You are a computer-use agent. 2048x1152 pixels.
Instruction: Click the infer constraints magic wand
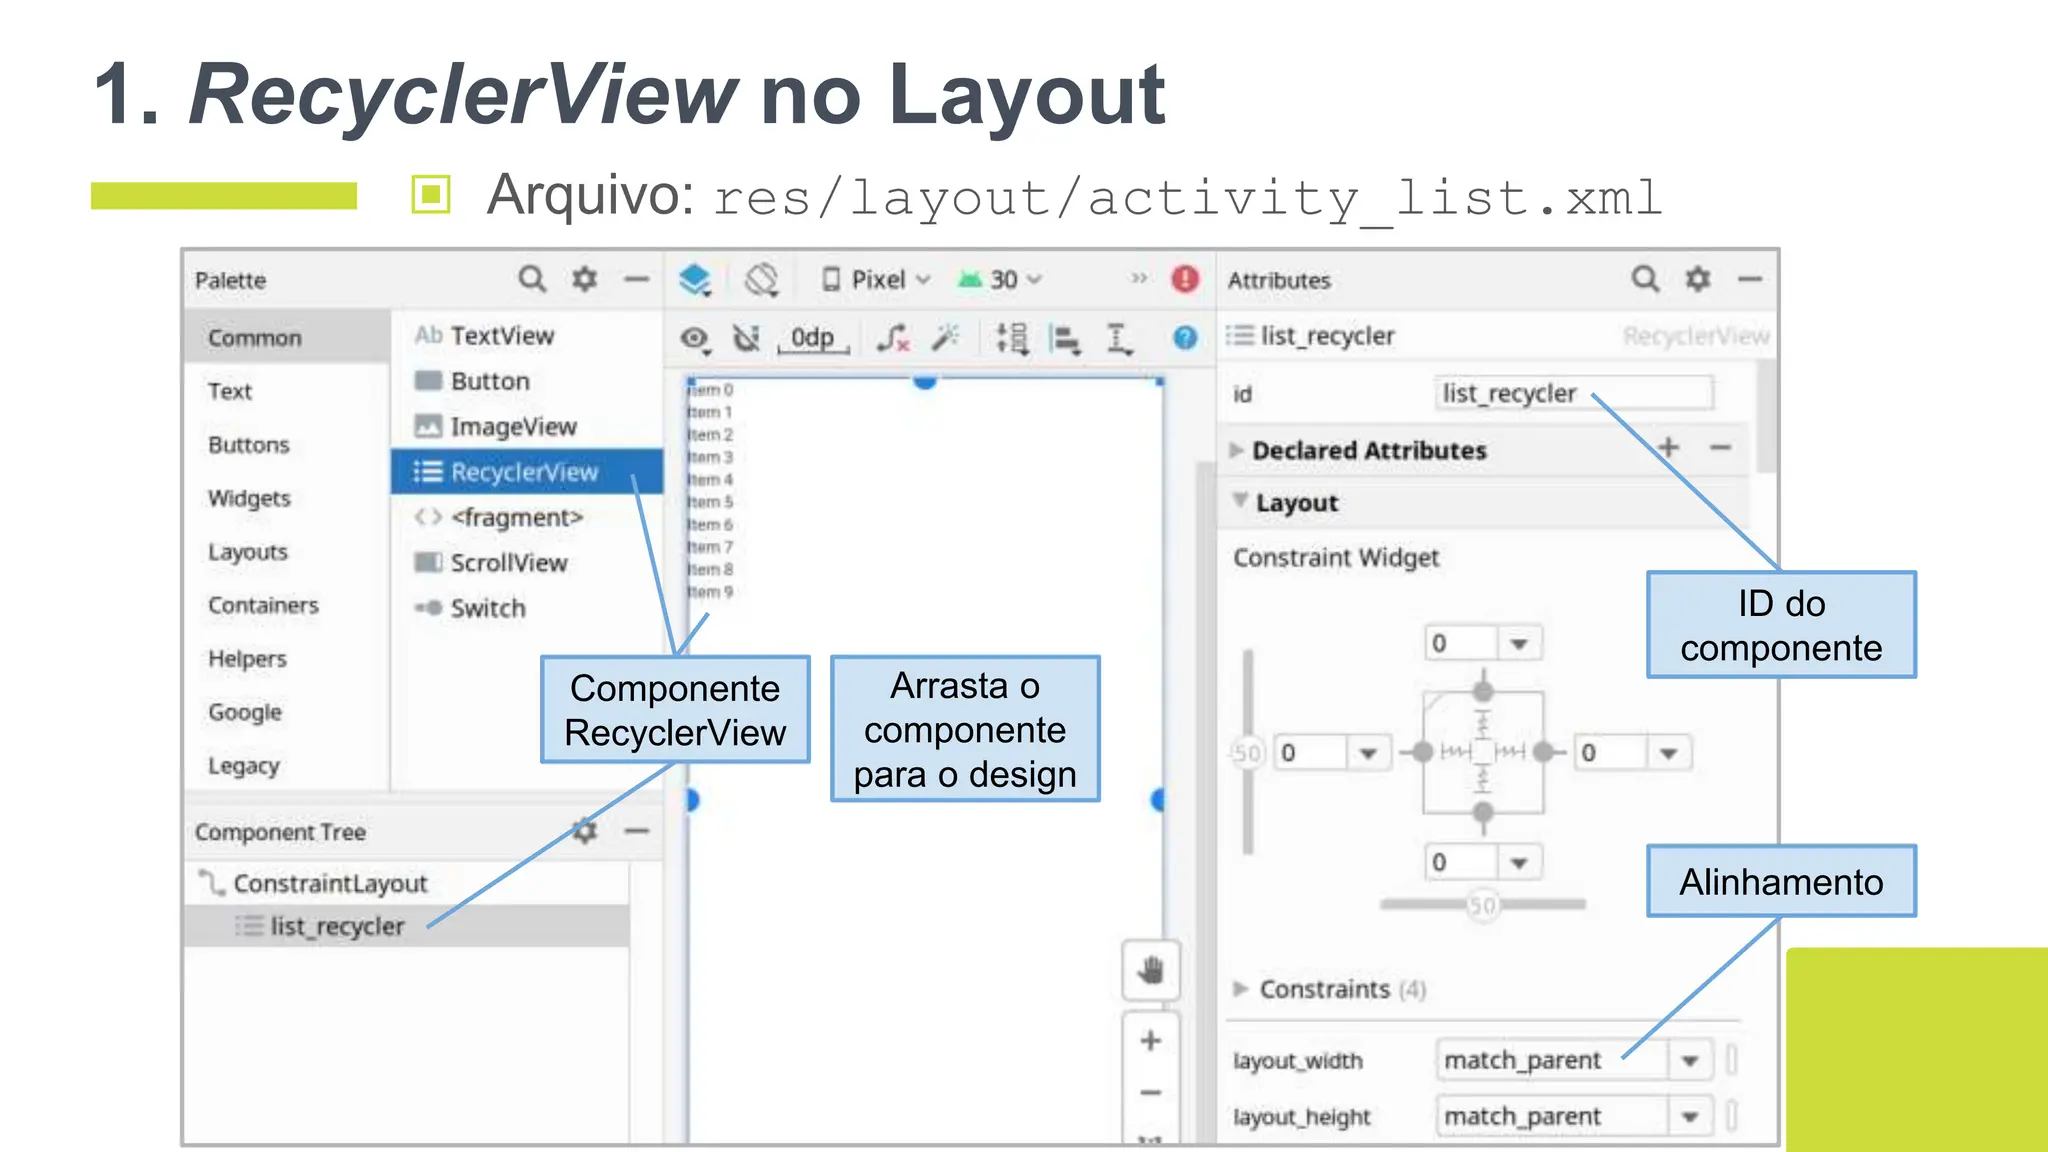[945, 338]
